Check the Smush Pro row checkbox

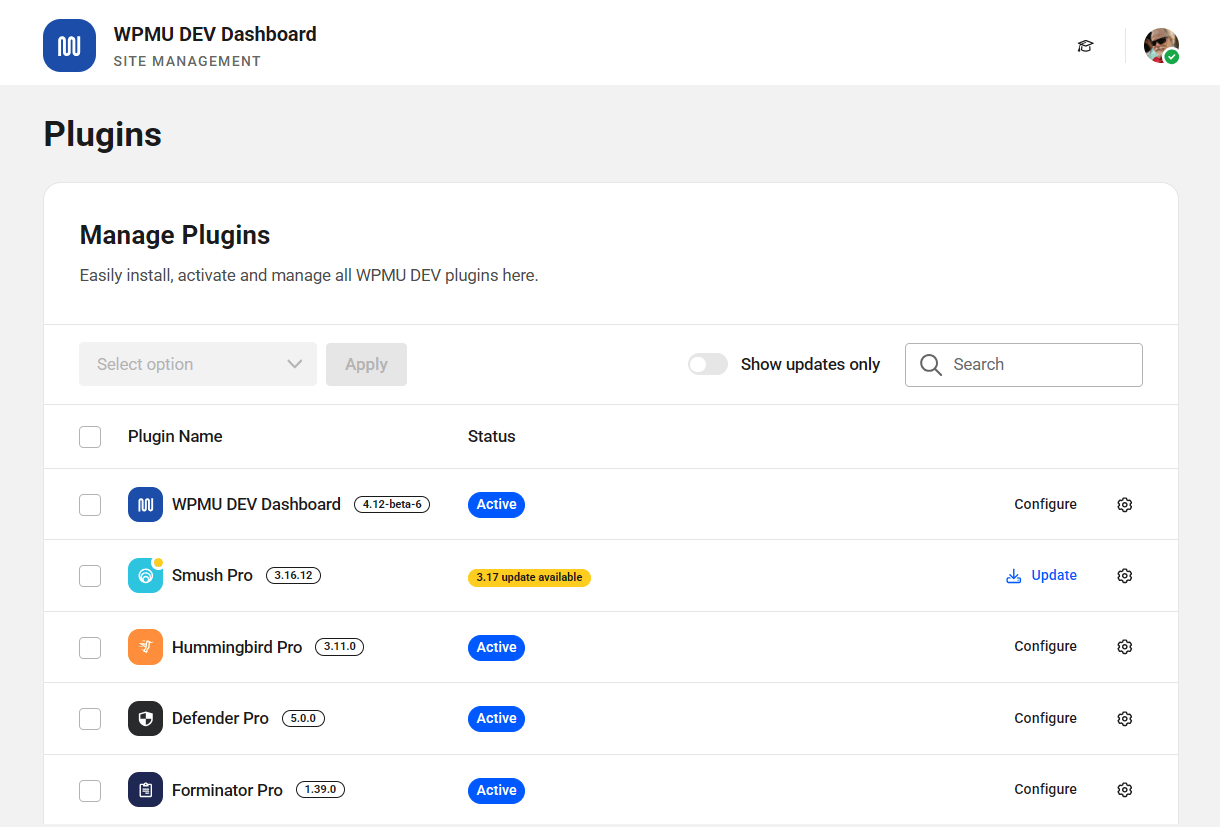pyautogui.click(x=90, y=576)
